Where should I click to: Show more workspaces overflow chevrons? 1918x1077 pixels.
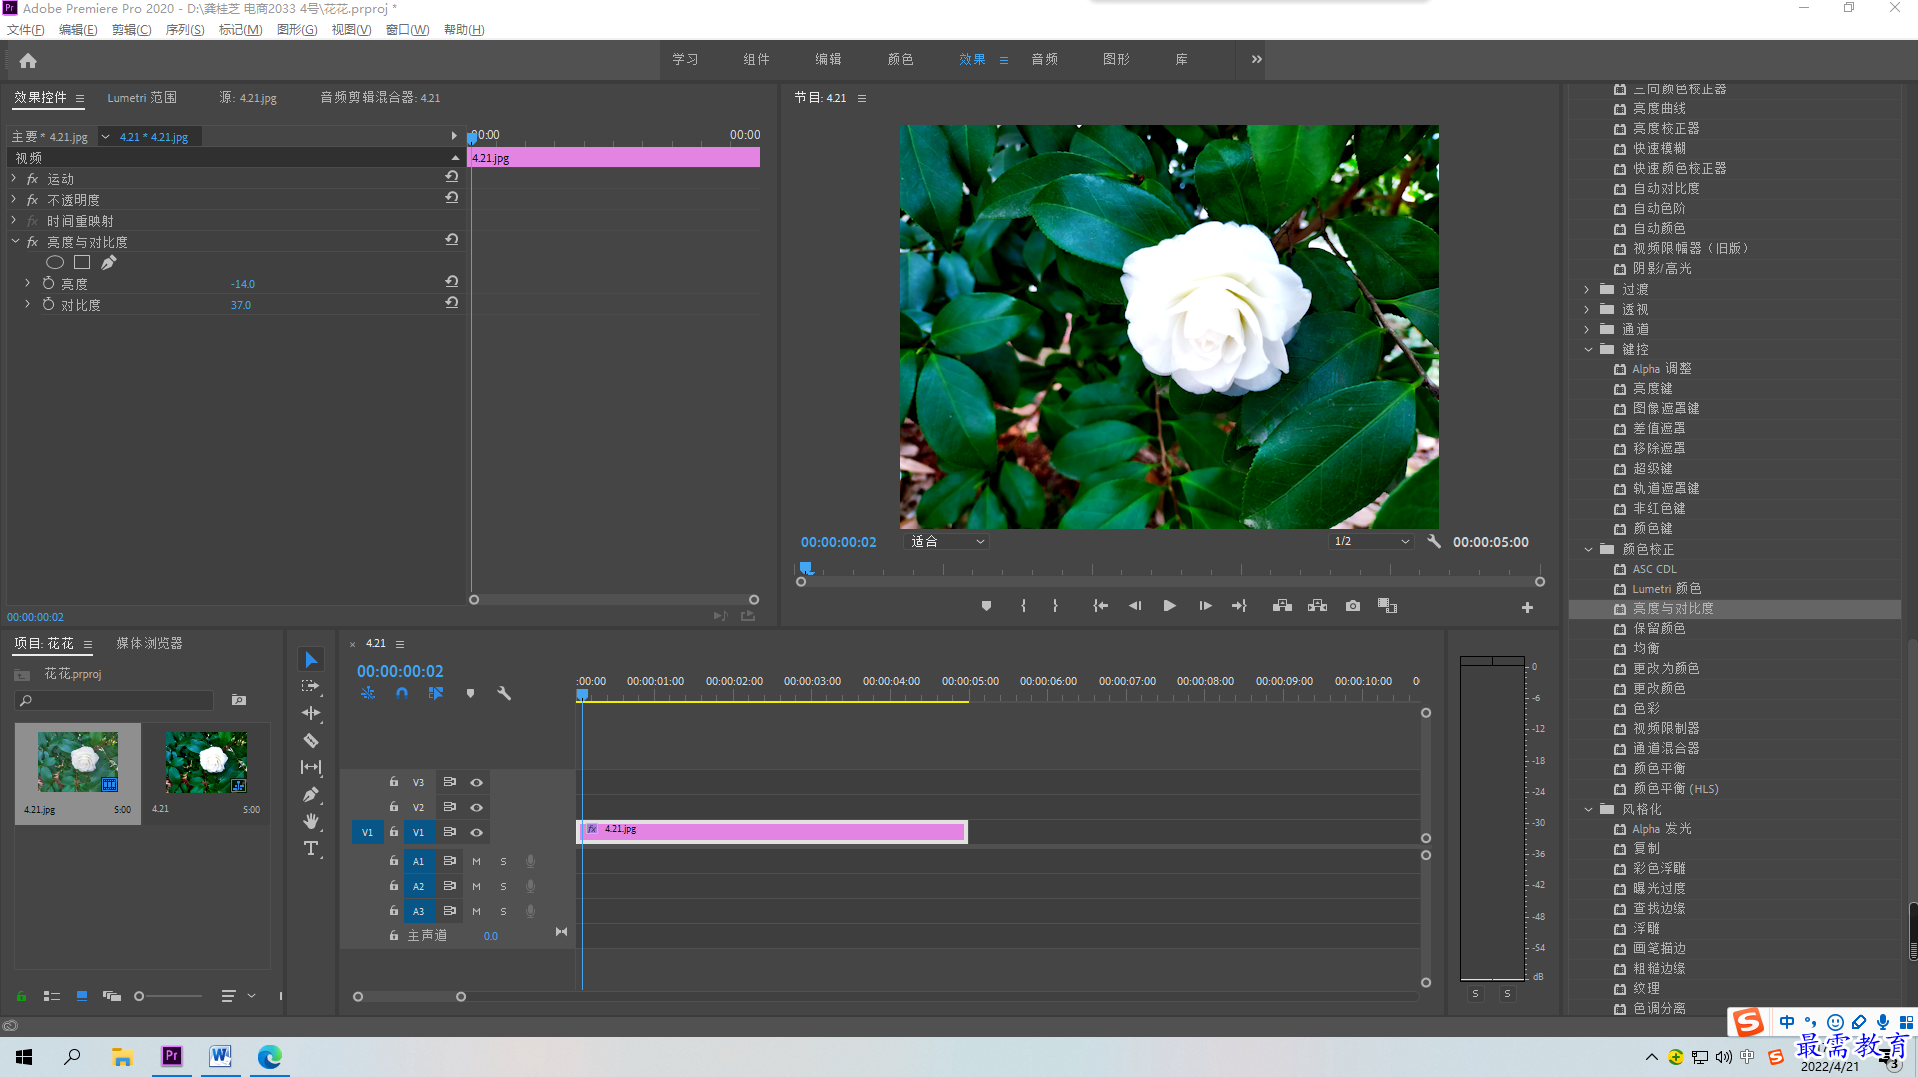tap(1256, 59)
